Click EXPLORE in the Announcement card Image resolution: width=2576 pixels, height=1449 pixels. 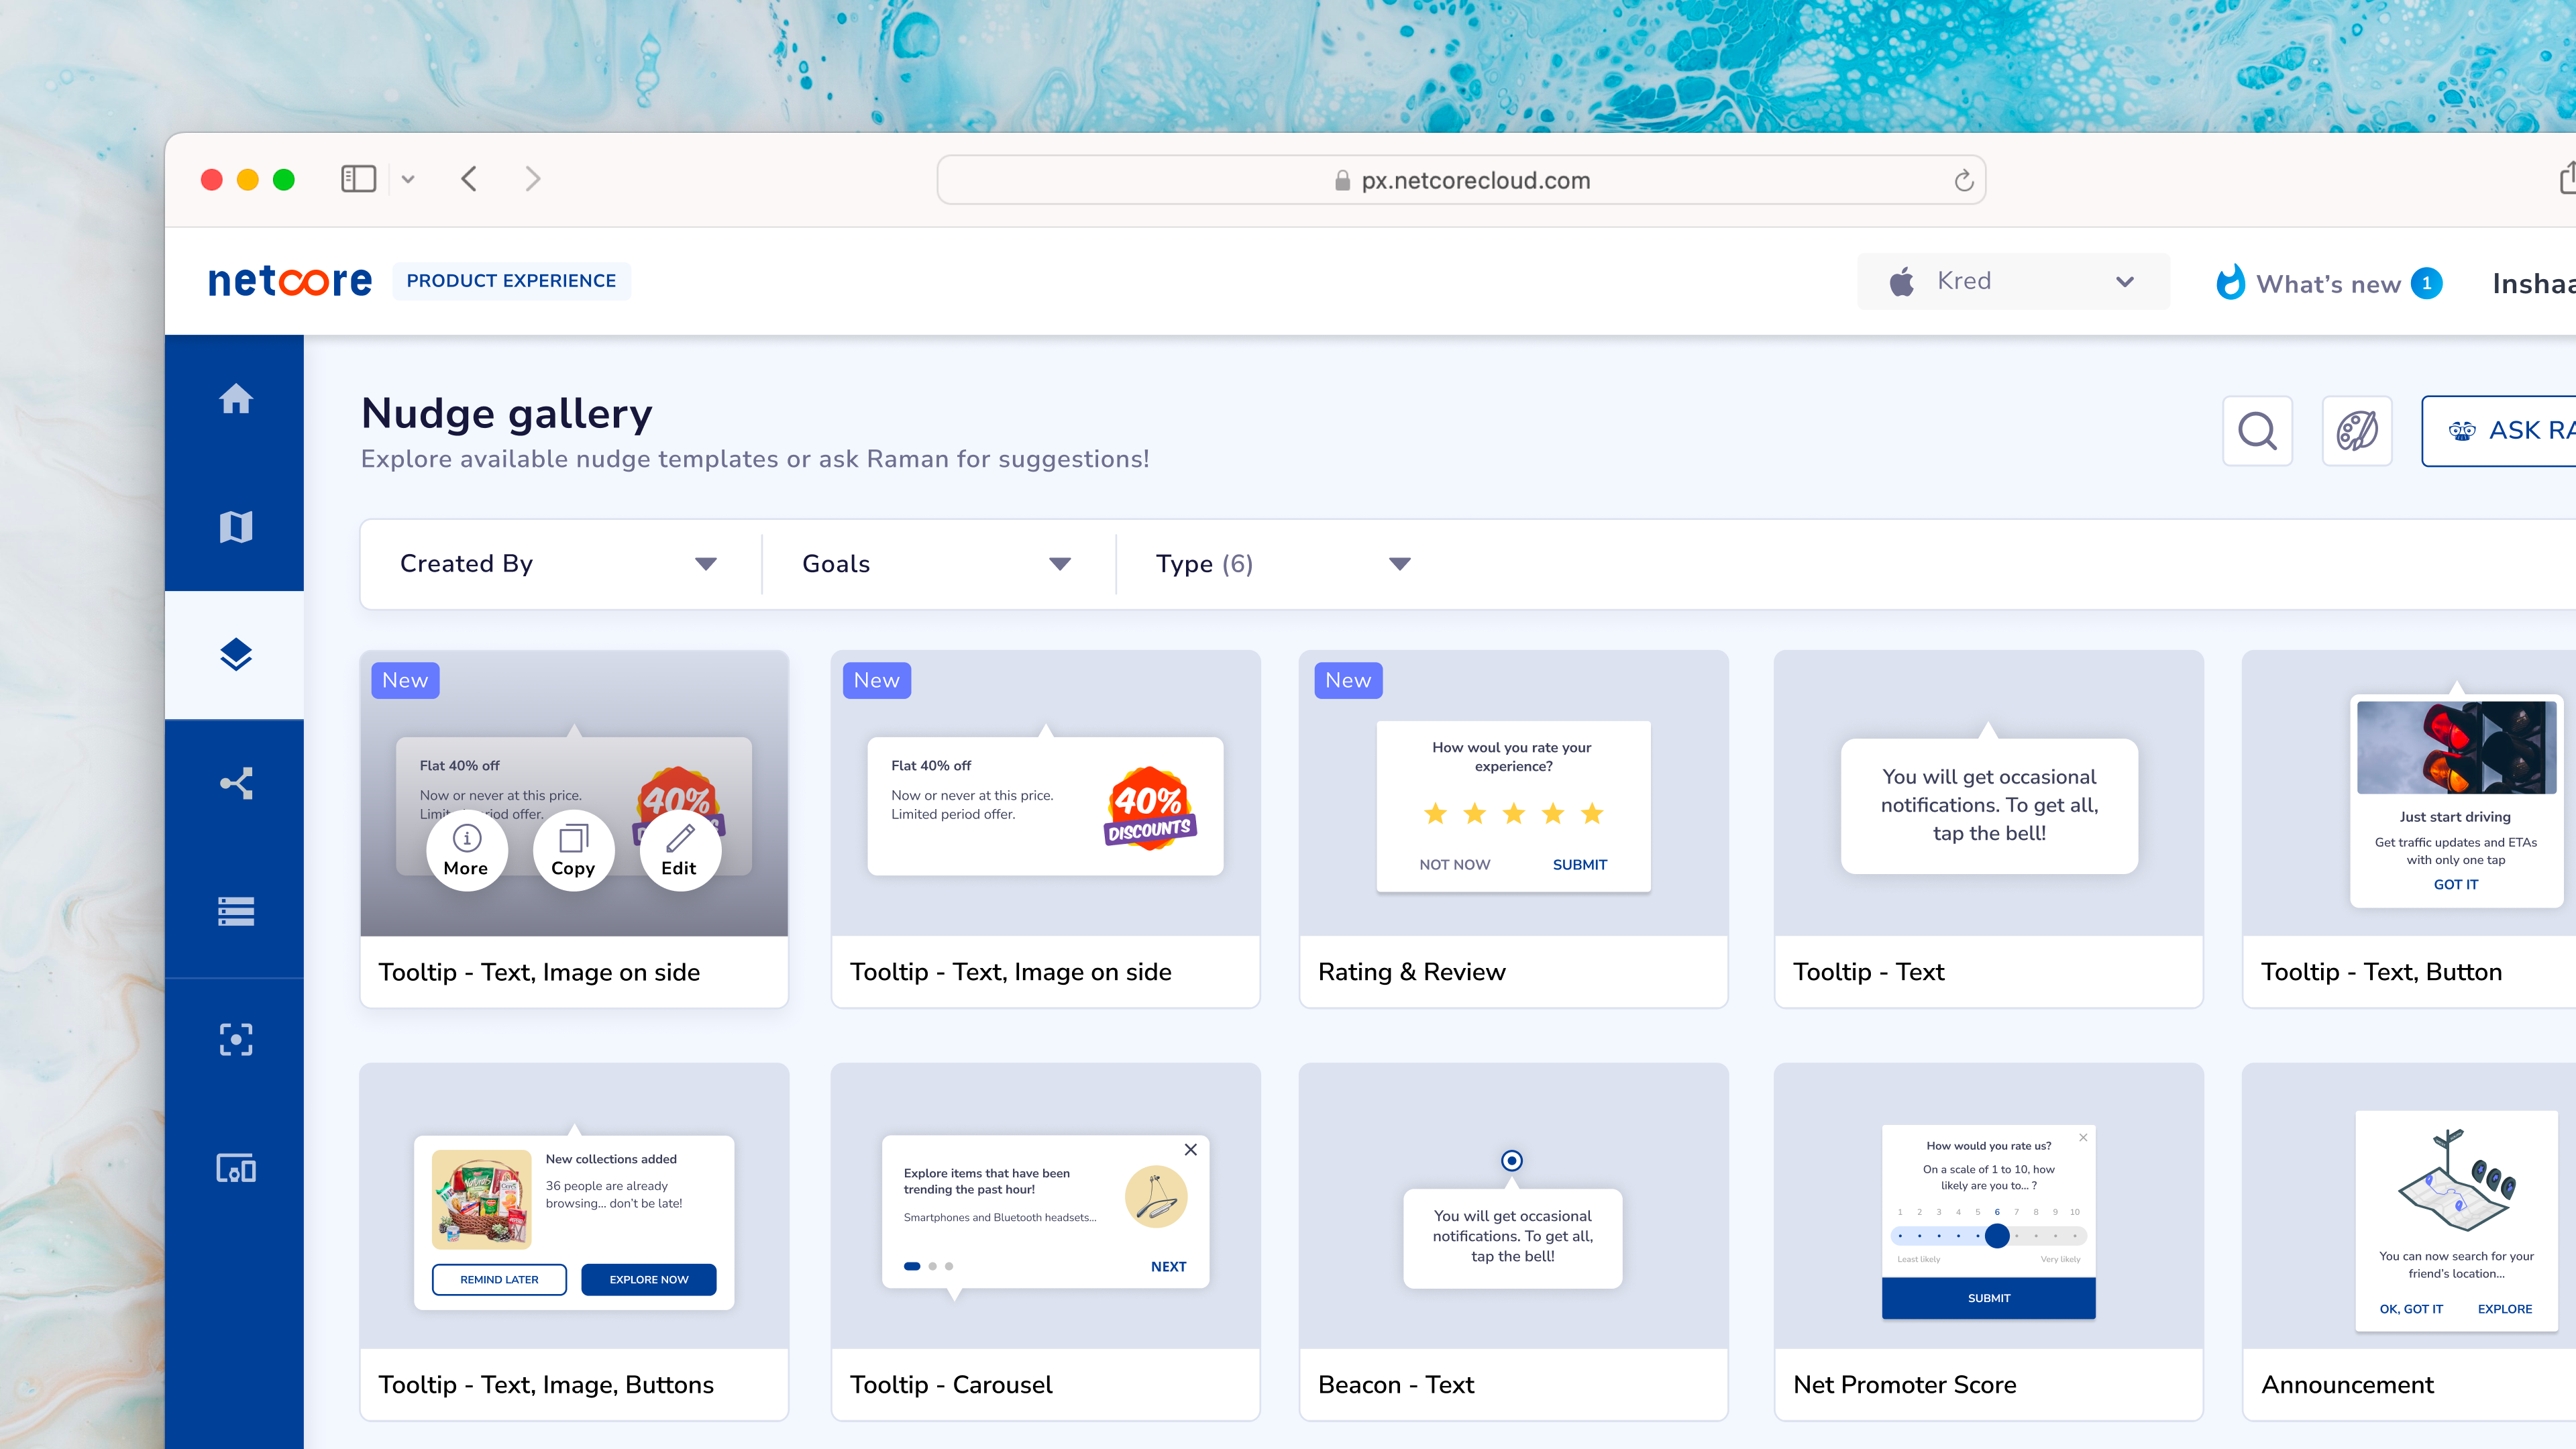pyautogui.click(x=2505, y=1309)
